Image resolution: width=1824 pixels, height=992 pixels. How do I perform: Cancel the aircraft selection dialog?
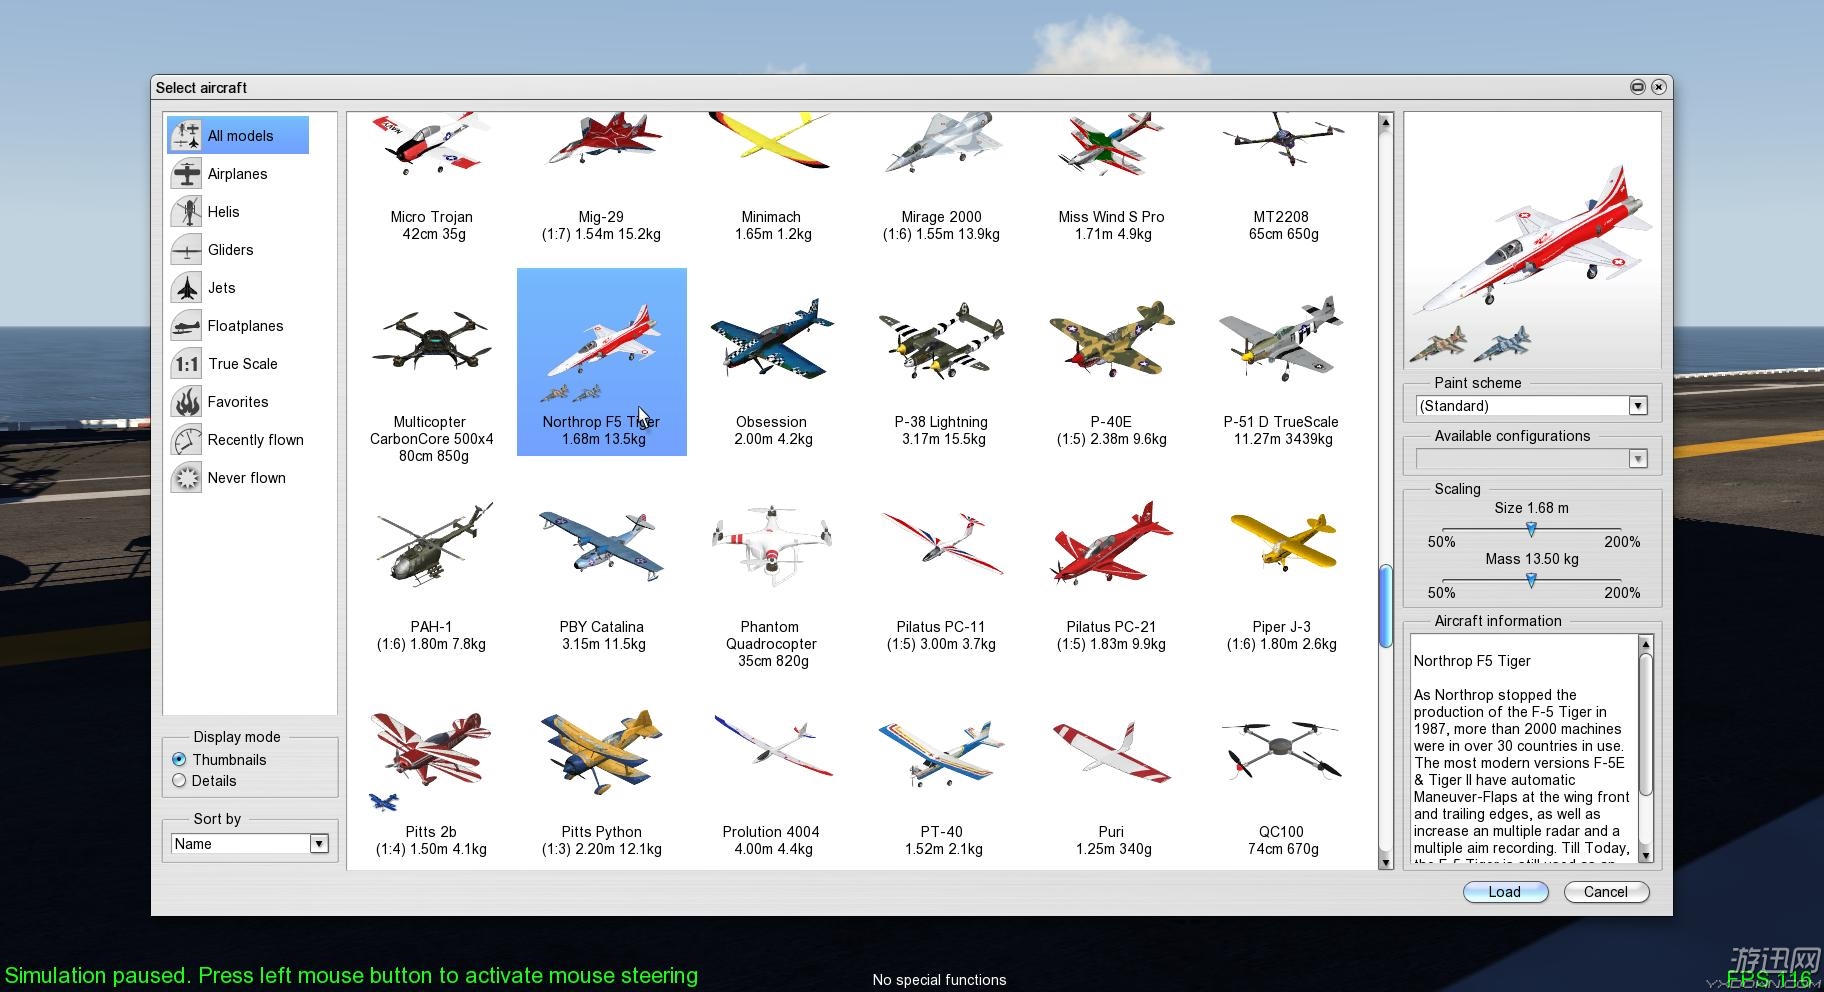point(1605,891)
